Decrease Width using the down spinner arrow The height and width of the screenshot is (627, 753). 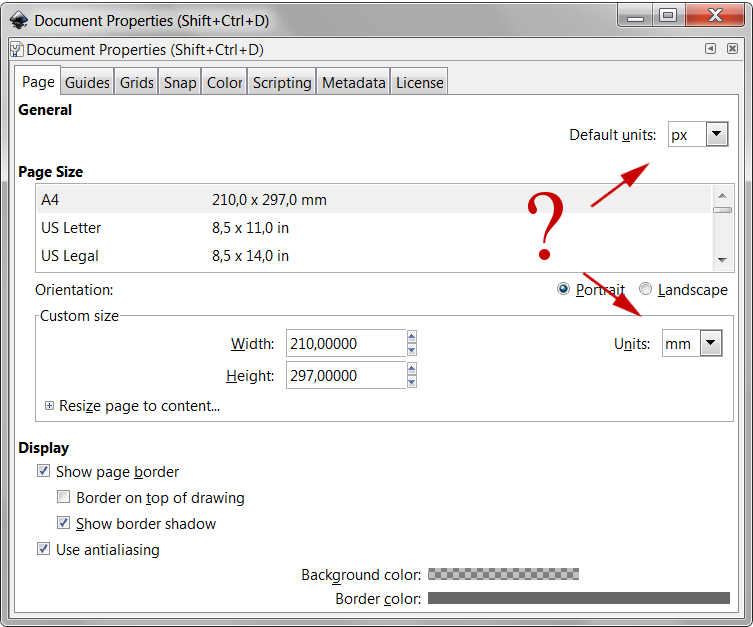[x=412, y=349]
